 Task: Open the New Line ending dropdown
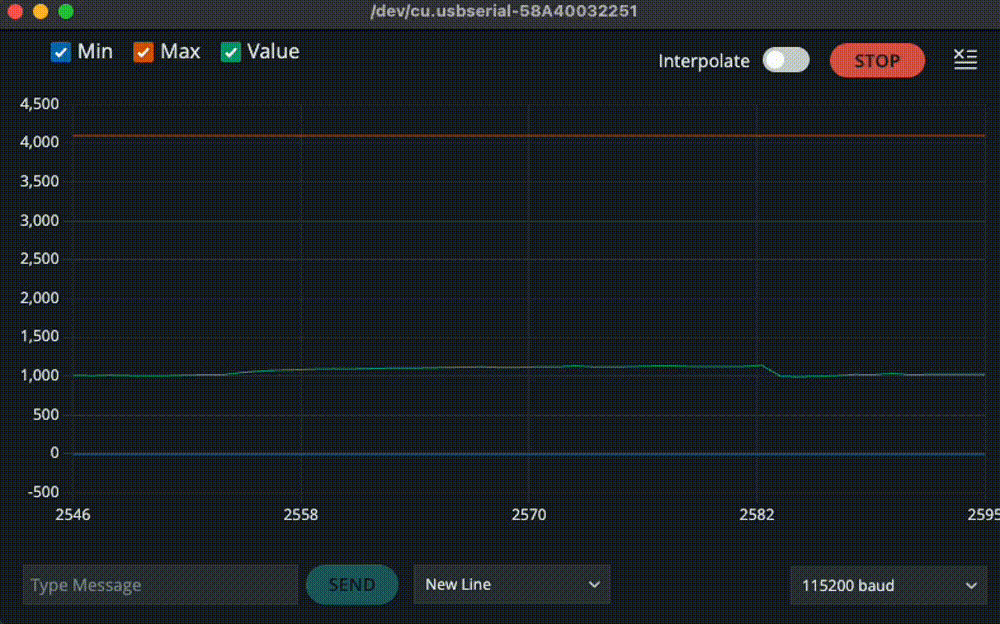(511, 585)
